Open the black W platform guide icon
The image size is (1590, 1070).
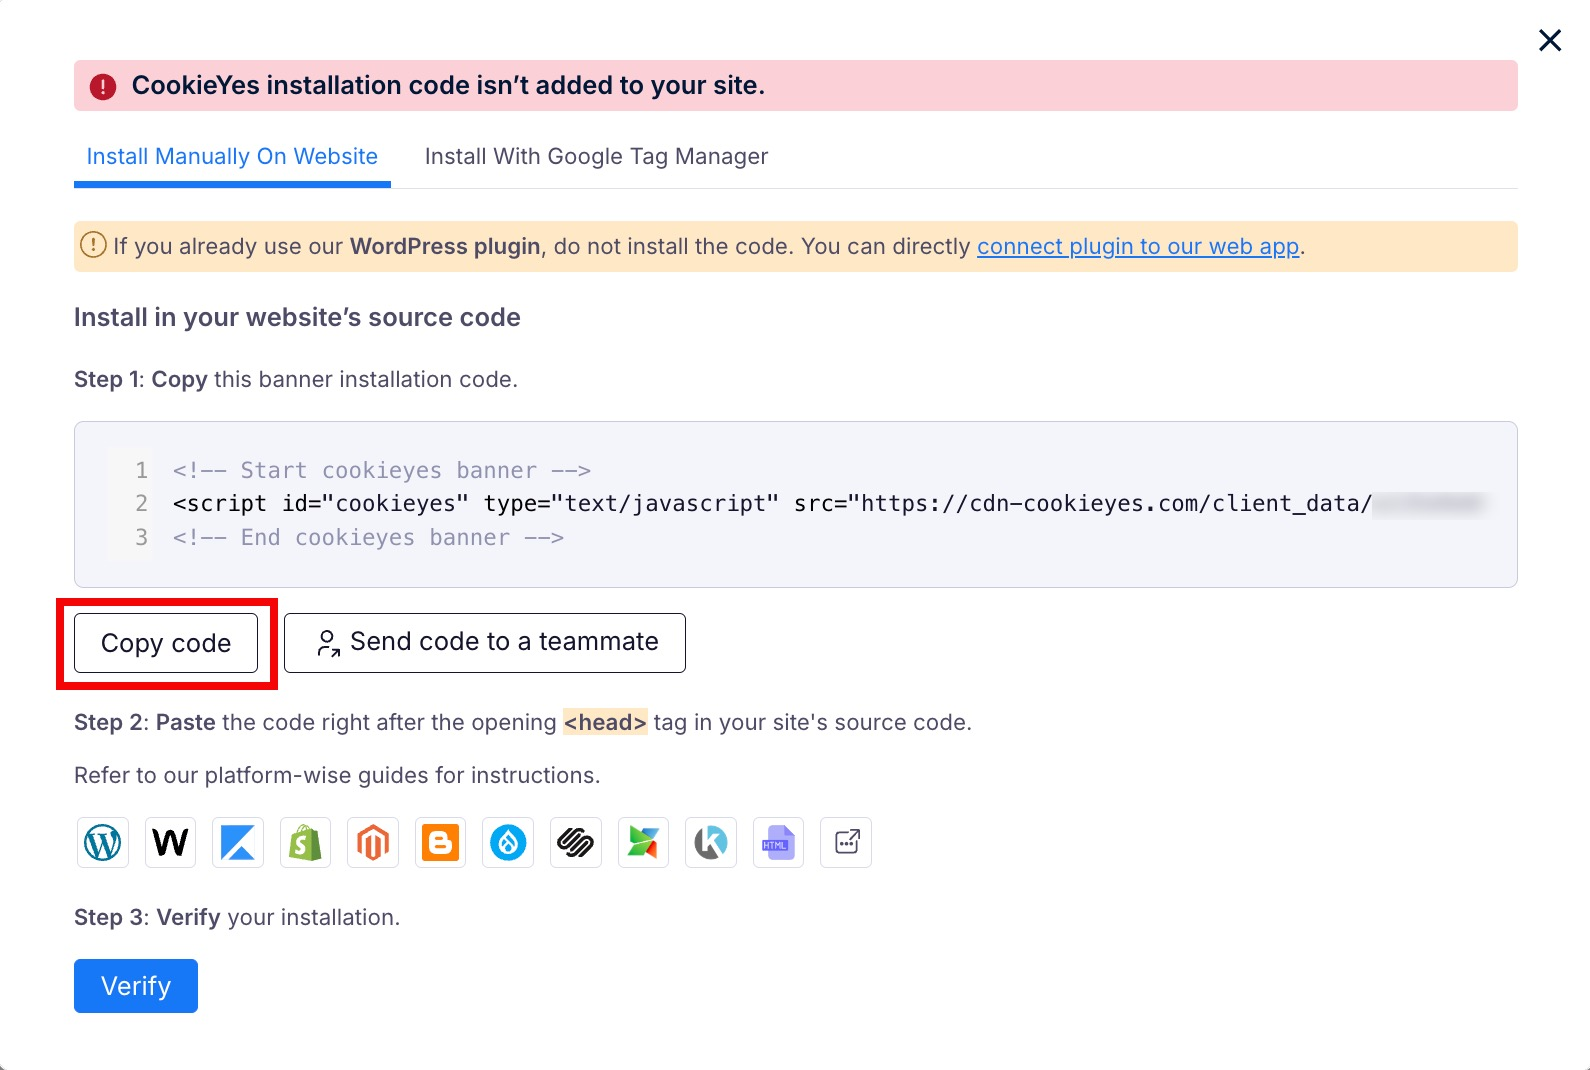tap(170, 842)
